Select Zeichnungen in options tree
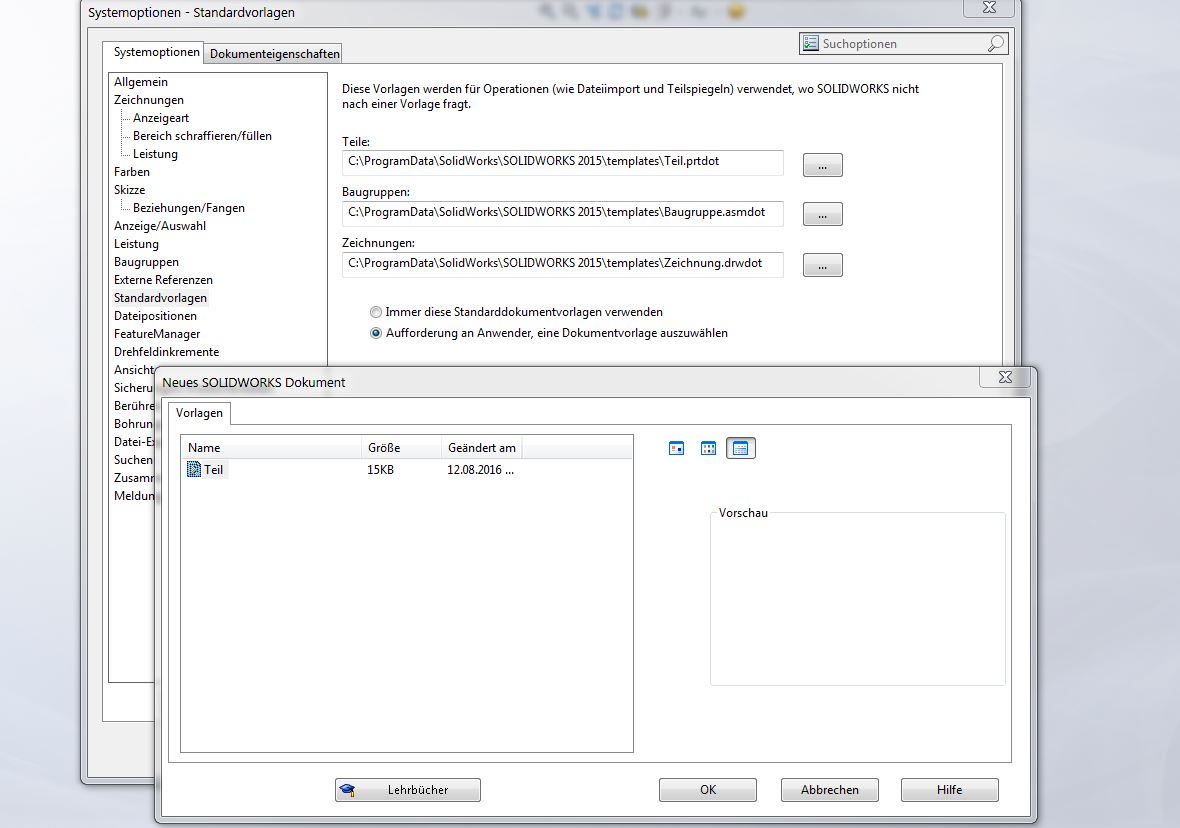 point(148,100)
